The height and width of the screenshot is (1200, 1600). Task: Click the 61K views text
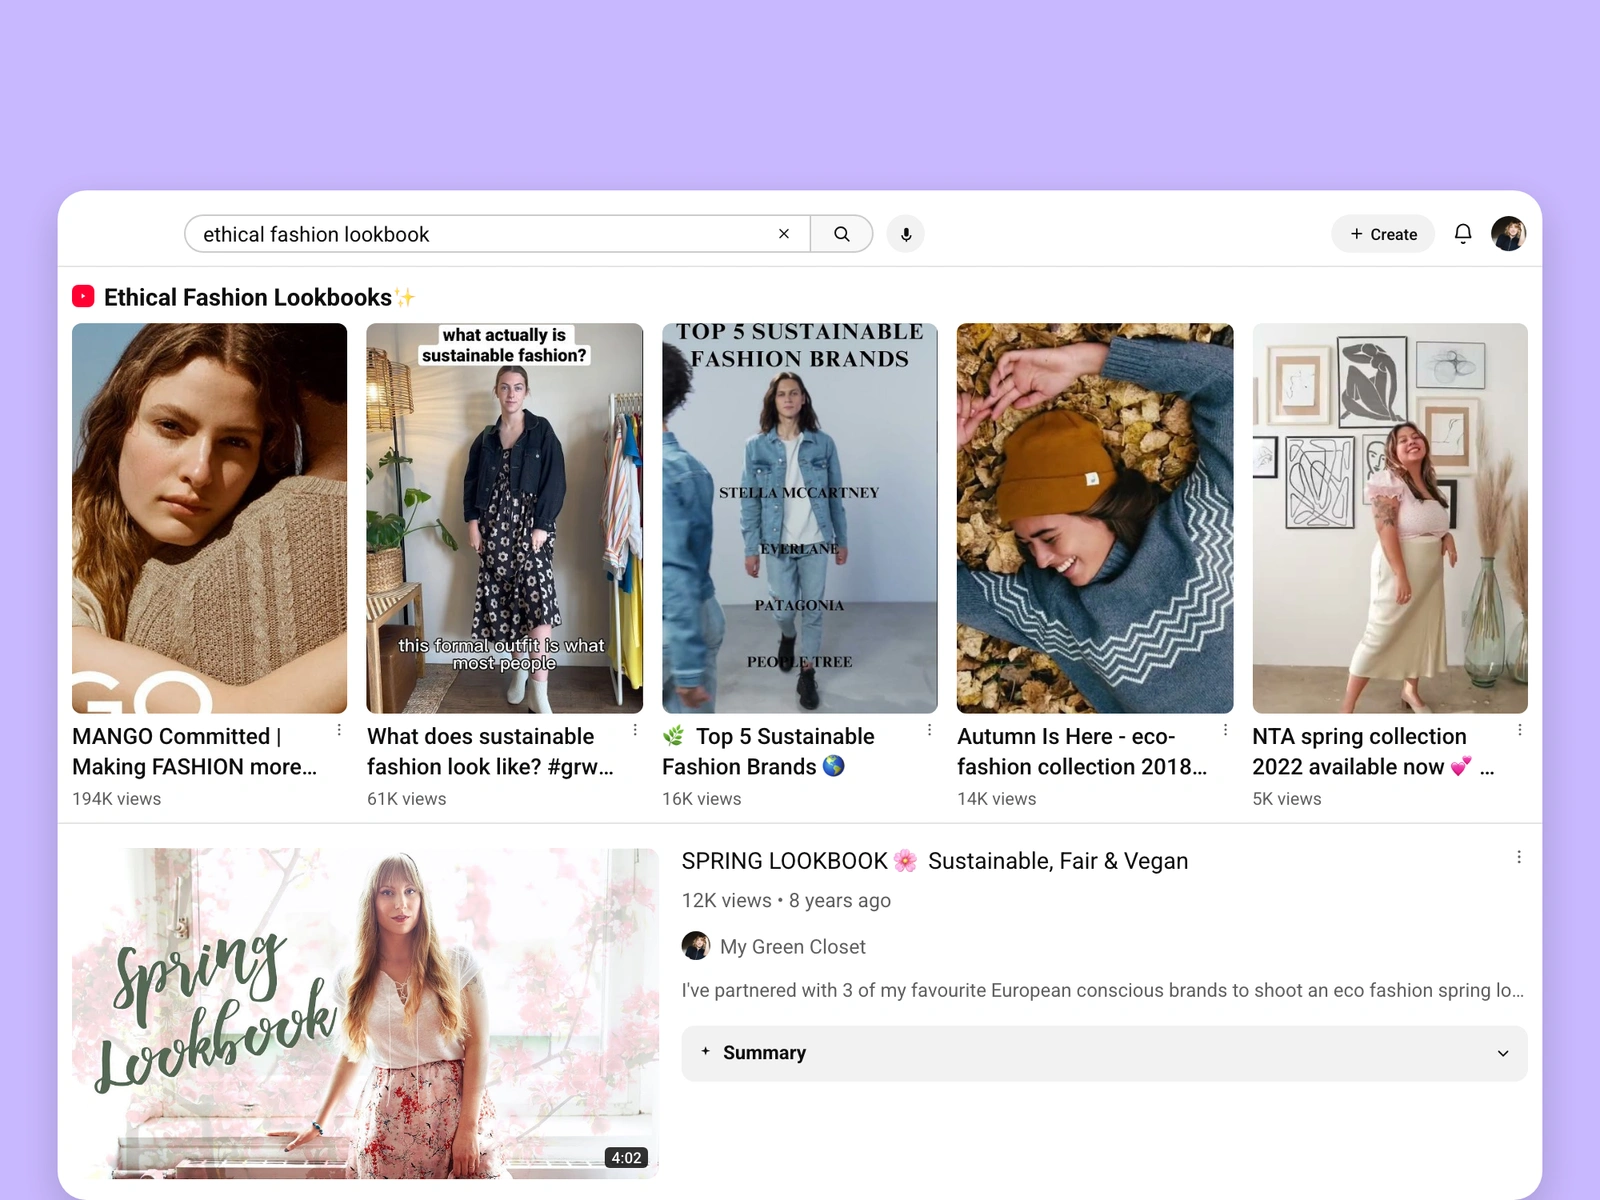pyautogui.click(x=407, y=799)
